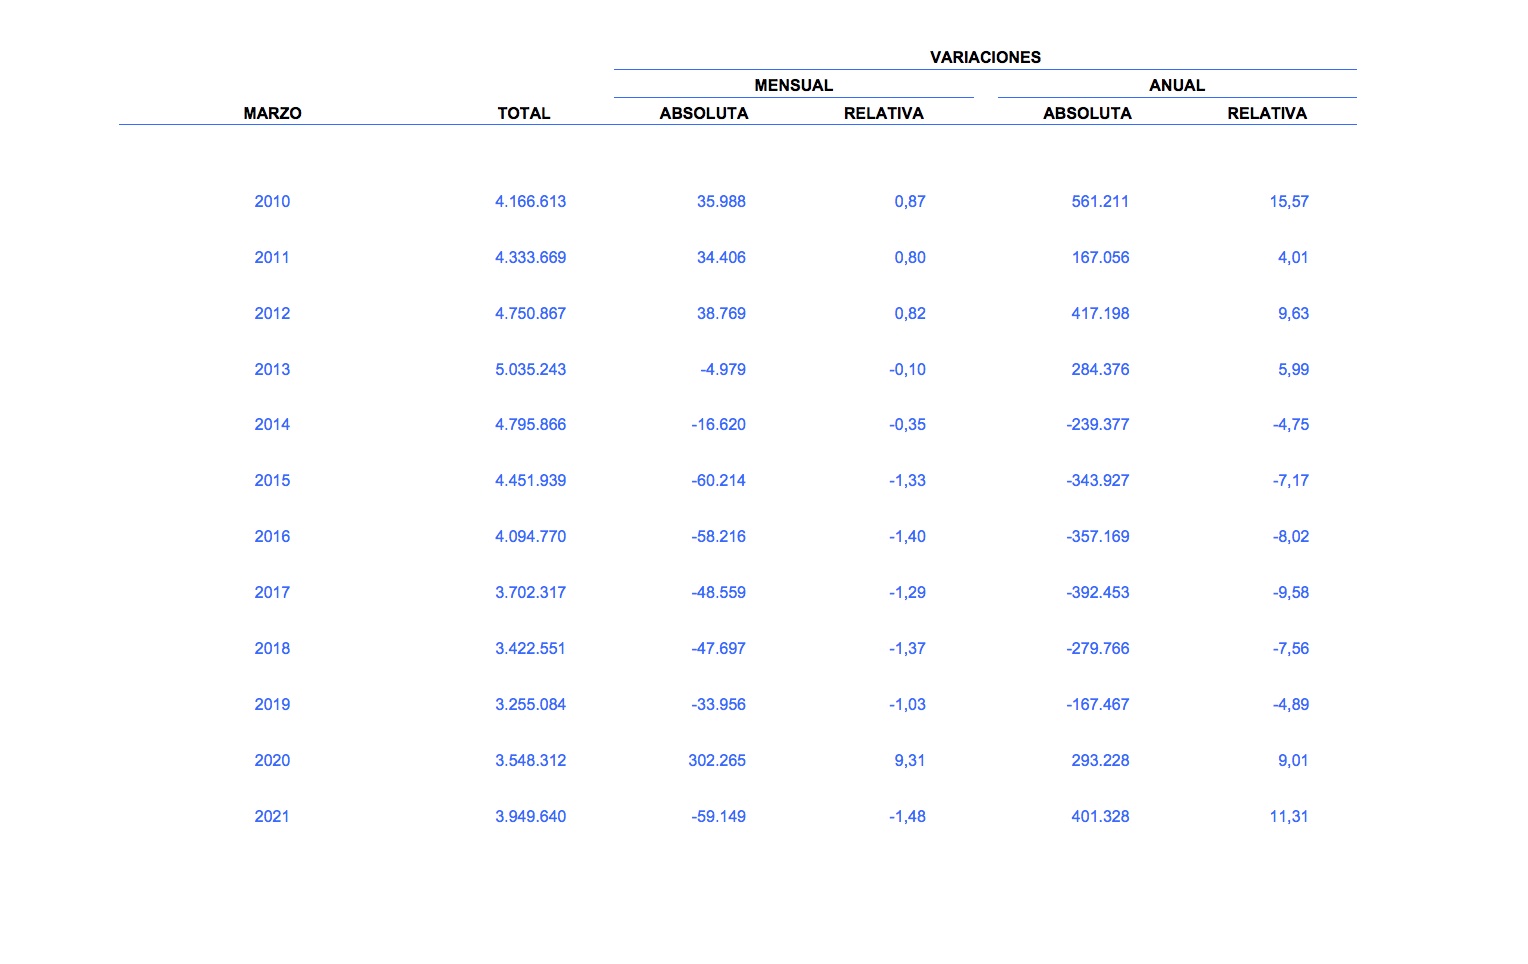Click monthly absolute value 302.265

717,760
